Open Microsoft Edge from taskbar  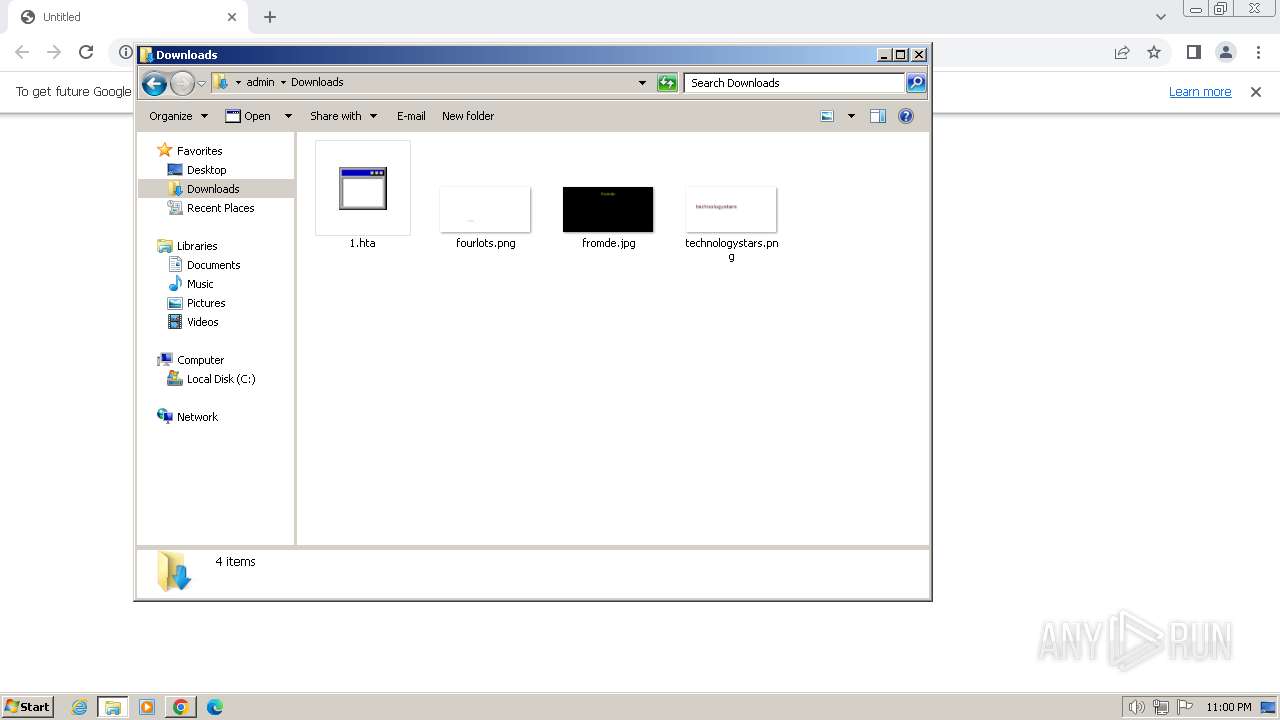point(214,707)
